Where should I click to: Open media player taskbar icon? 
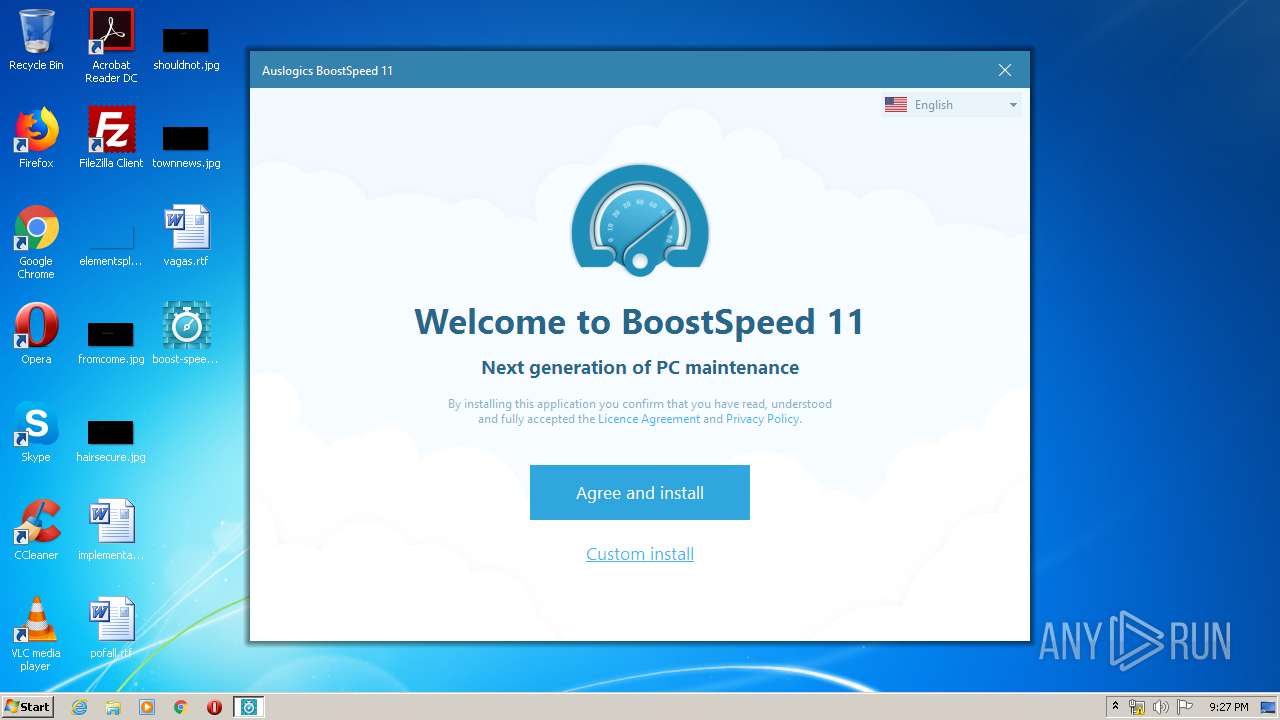click(x=147, y=707)
